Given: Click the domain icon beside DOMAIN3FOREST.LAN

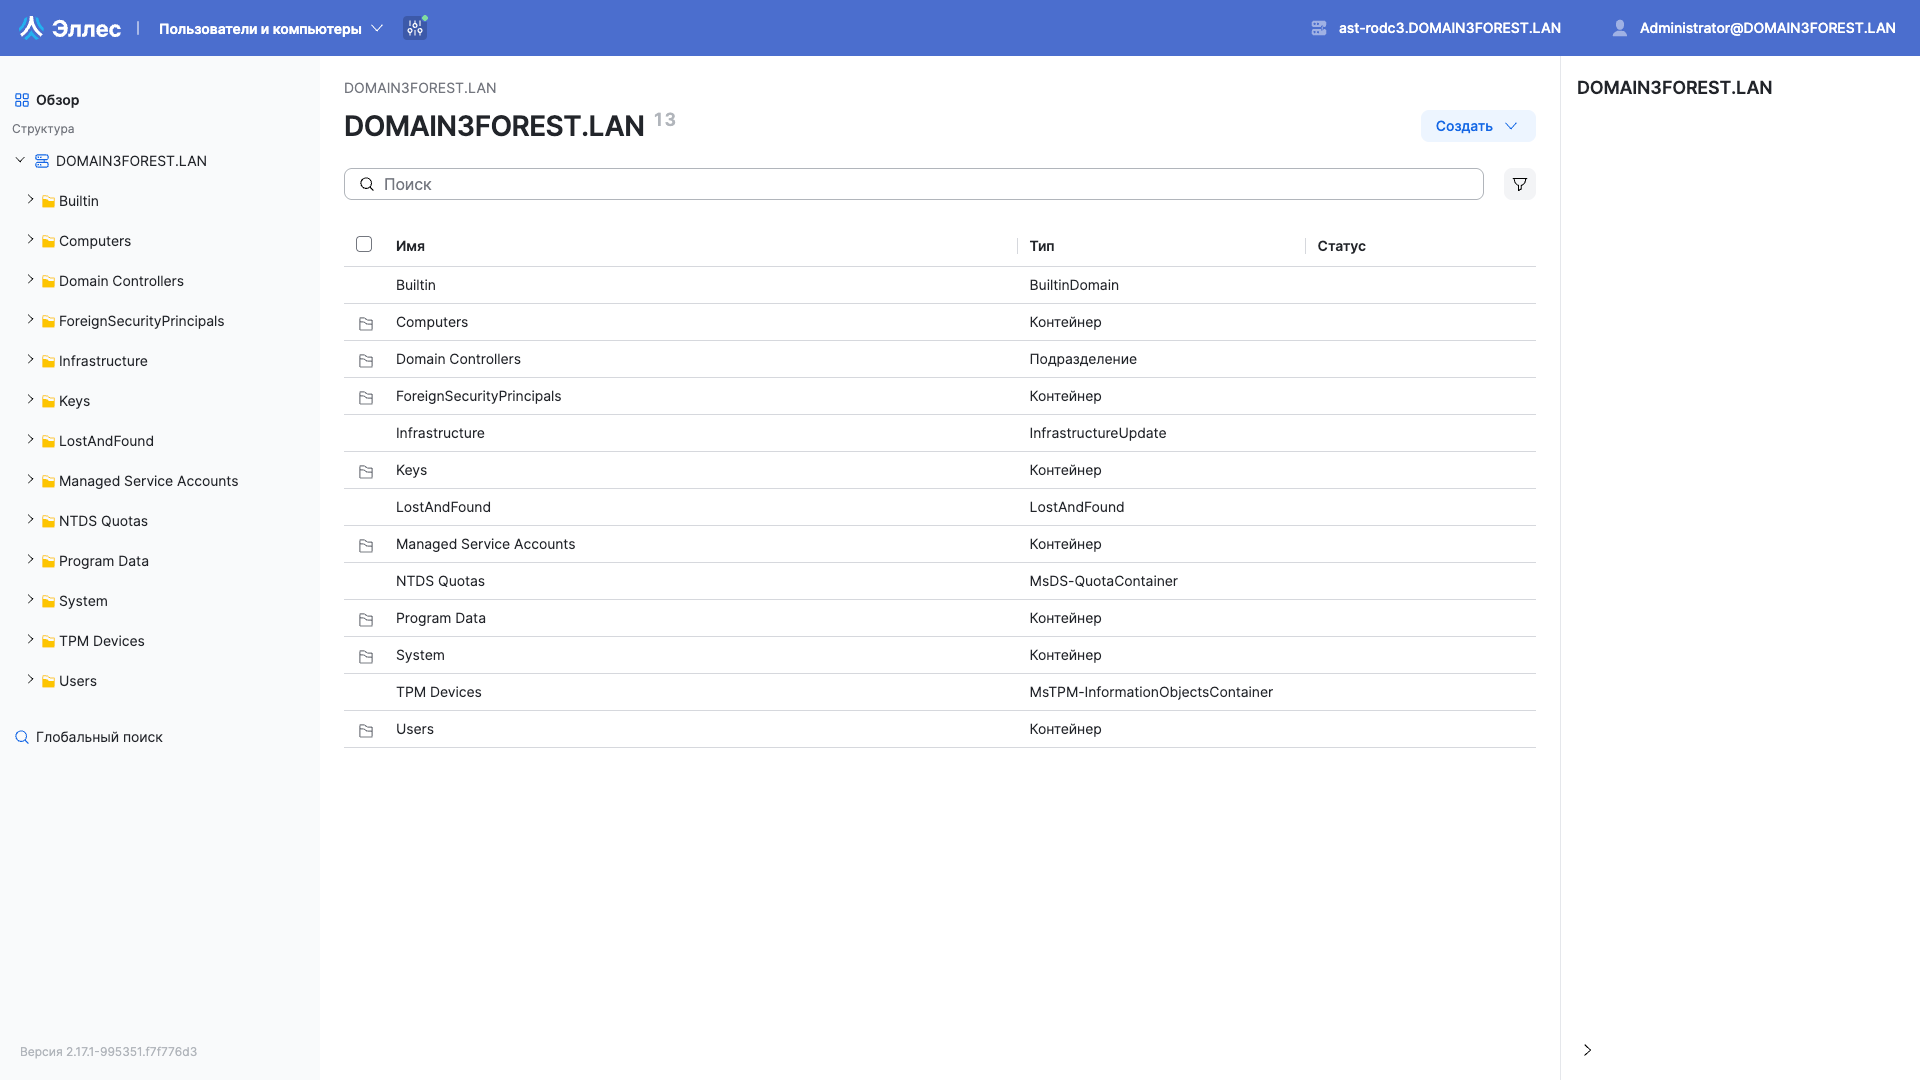Looking at the screenshot, I should [41, 160].
